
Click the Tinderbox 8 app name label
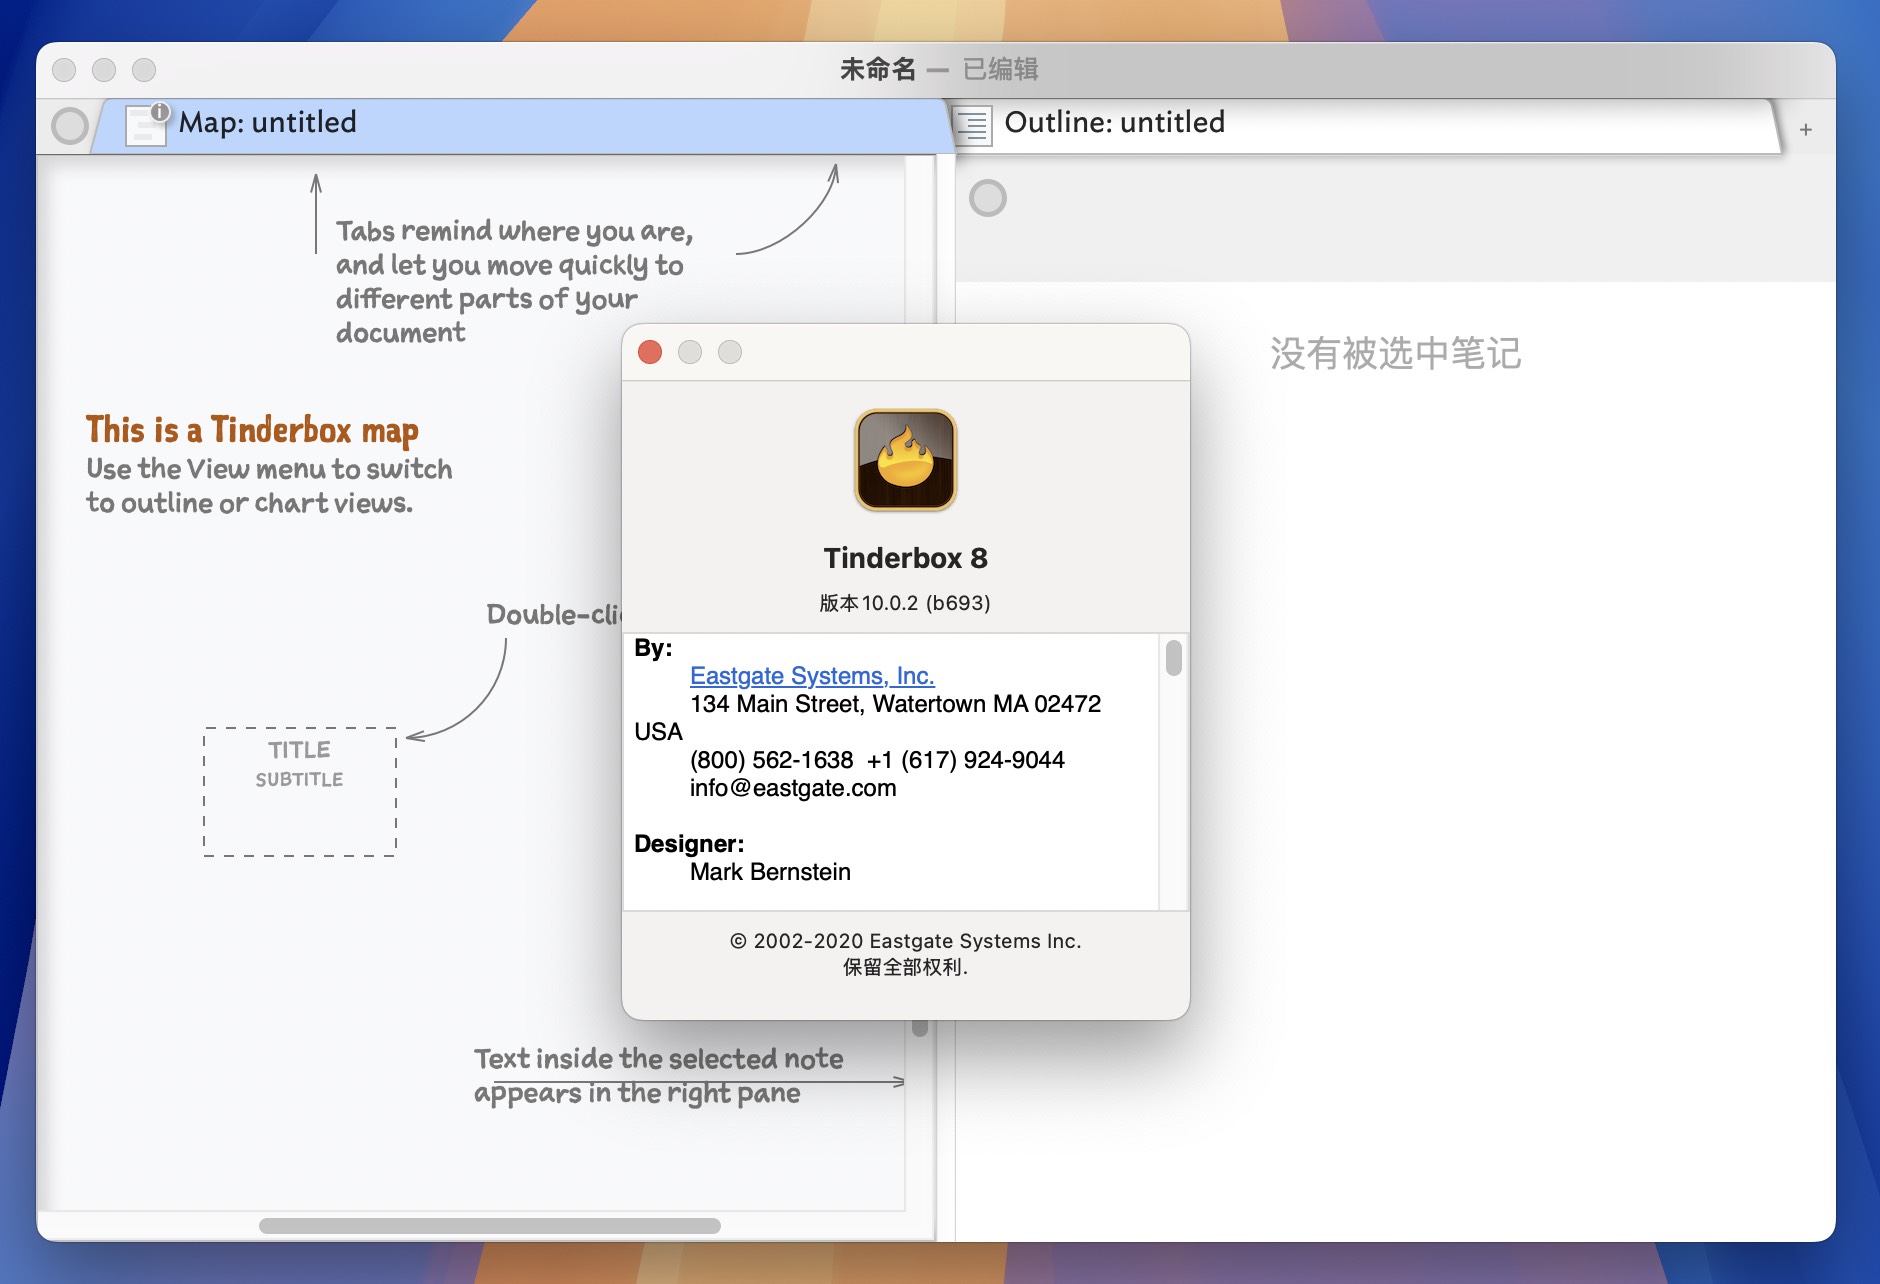[906, 558]
